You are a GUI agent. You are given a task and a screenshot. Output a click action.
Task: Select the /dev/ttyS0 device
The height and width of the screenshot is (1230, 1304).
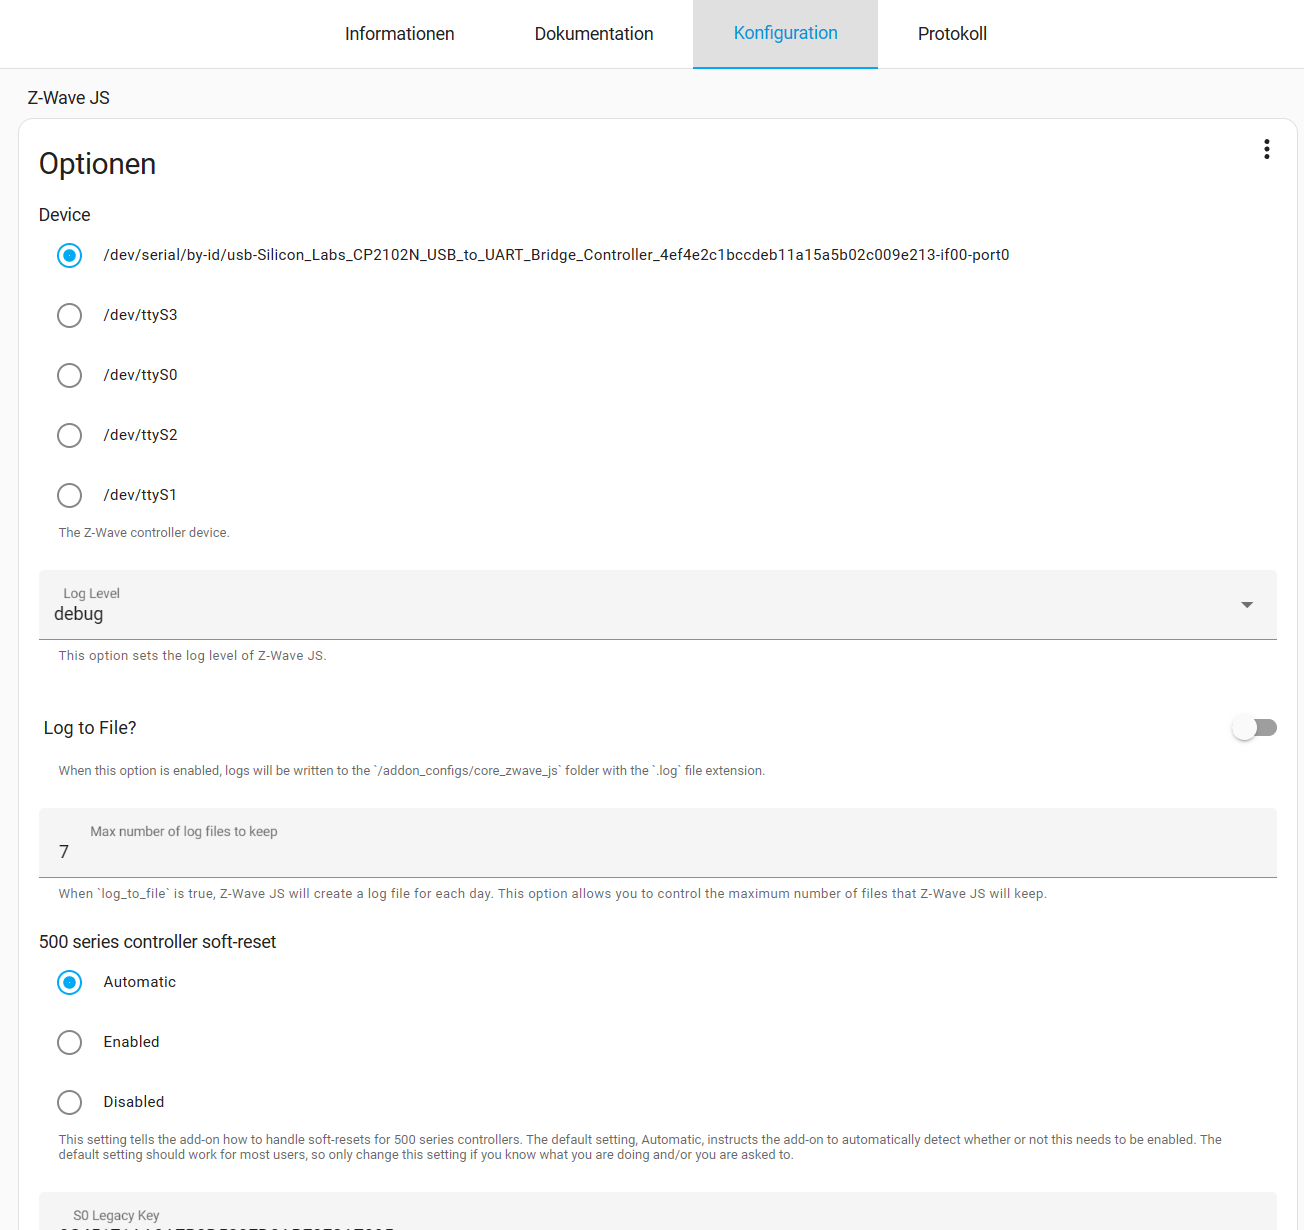[69, 375]
